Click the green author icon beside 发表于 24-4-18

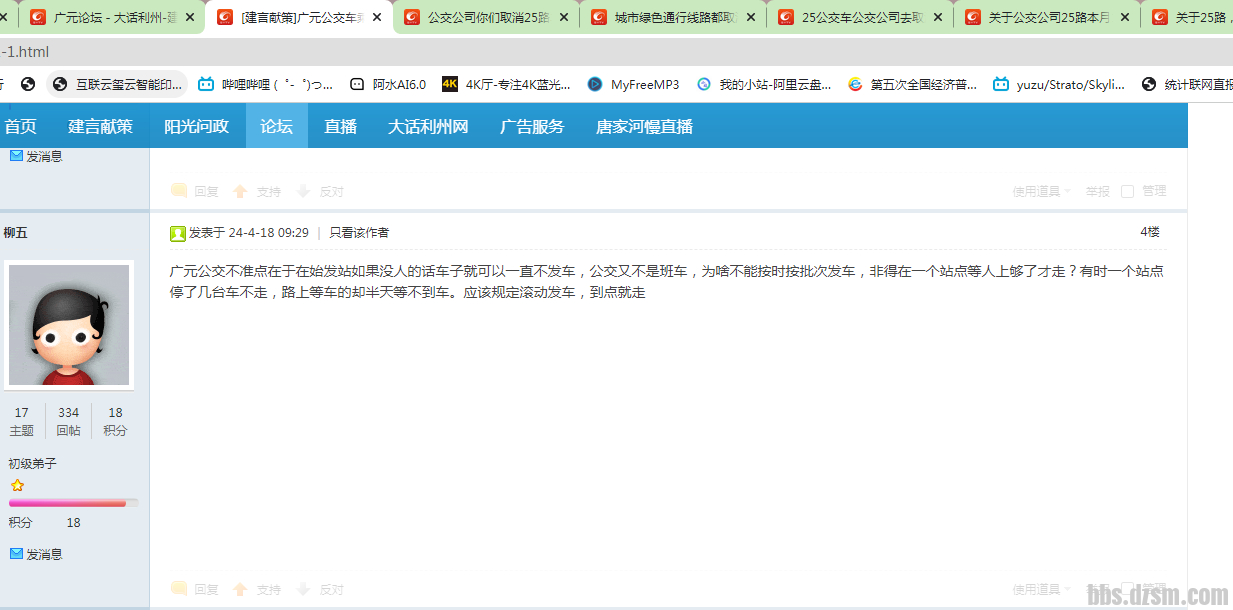178,233
